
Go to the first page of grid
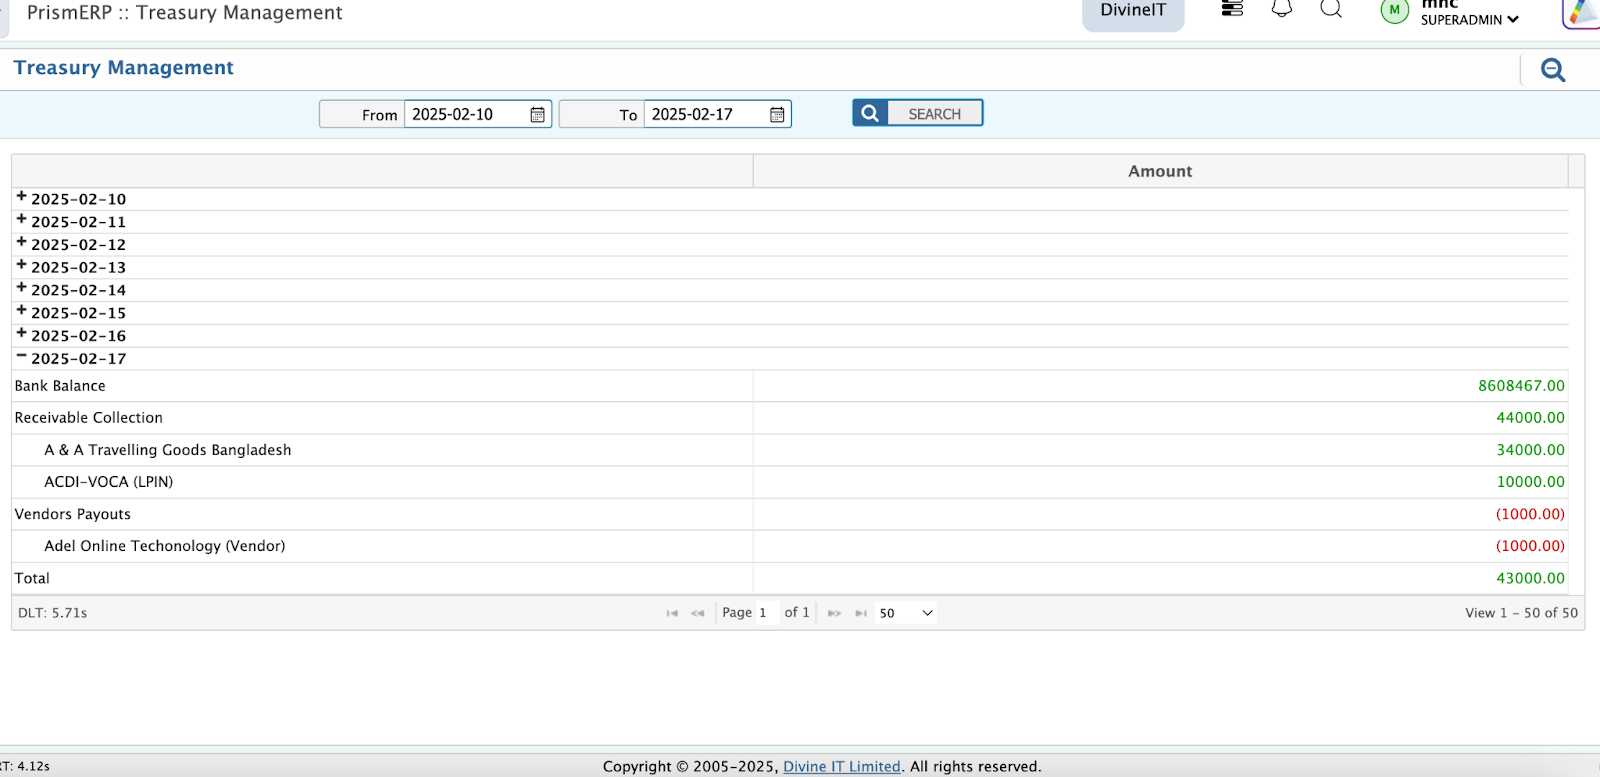coord(672,613)
